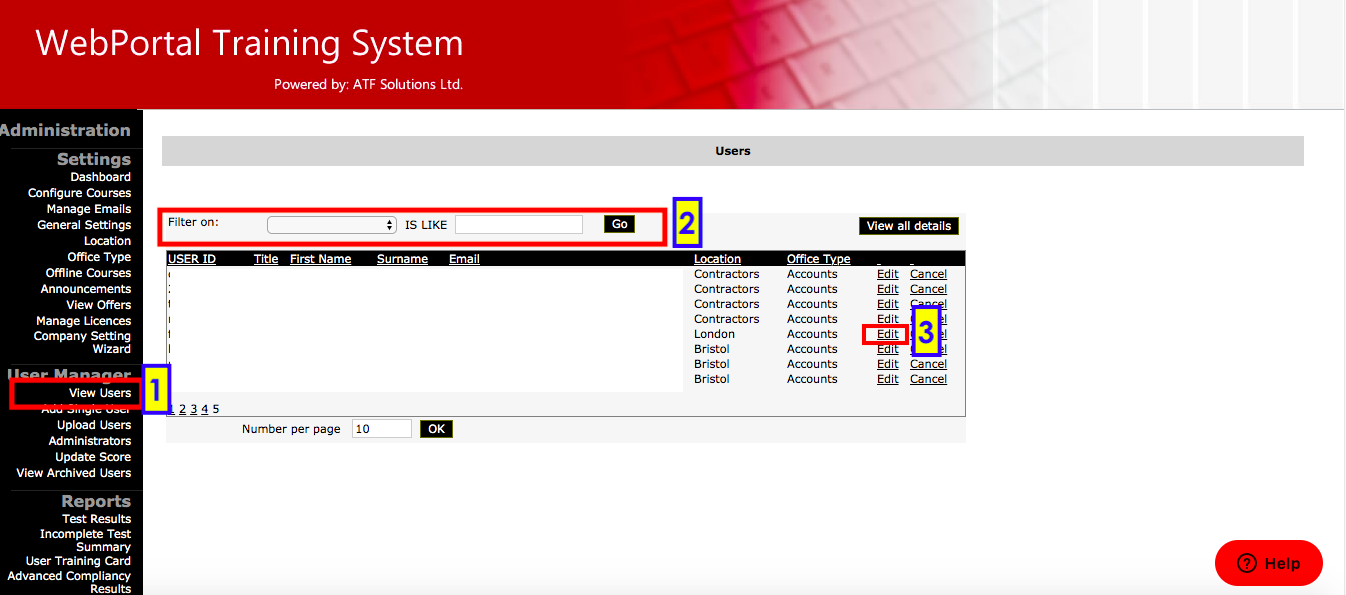Viewport: 1346px width, 595px height.
Task: Click the Office Type column header
Action: (x=818, y=259)
